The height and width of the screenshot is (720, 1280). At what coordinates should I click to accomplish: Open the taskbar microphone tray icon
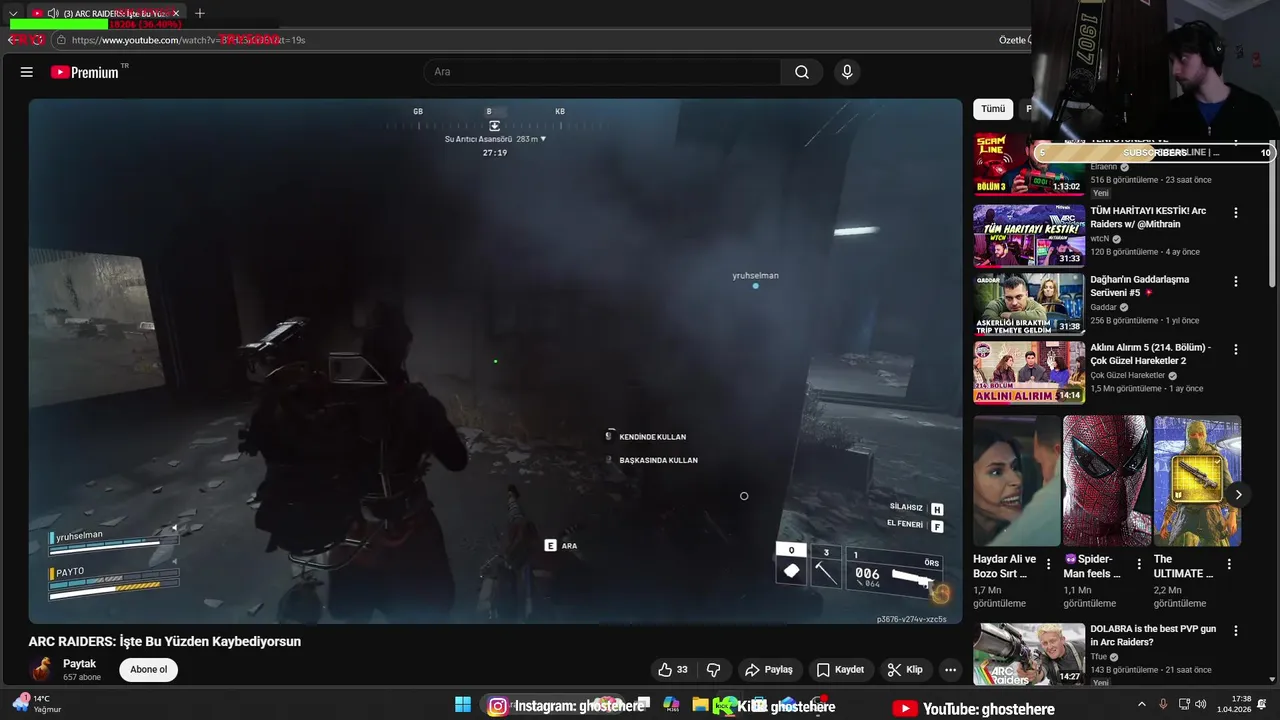pyautogui.click(x=1163, y=705)
